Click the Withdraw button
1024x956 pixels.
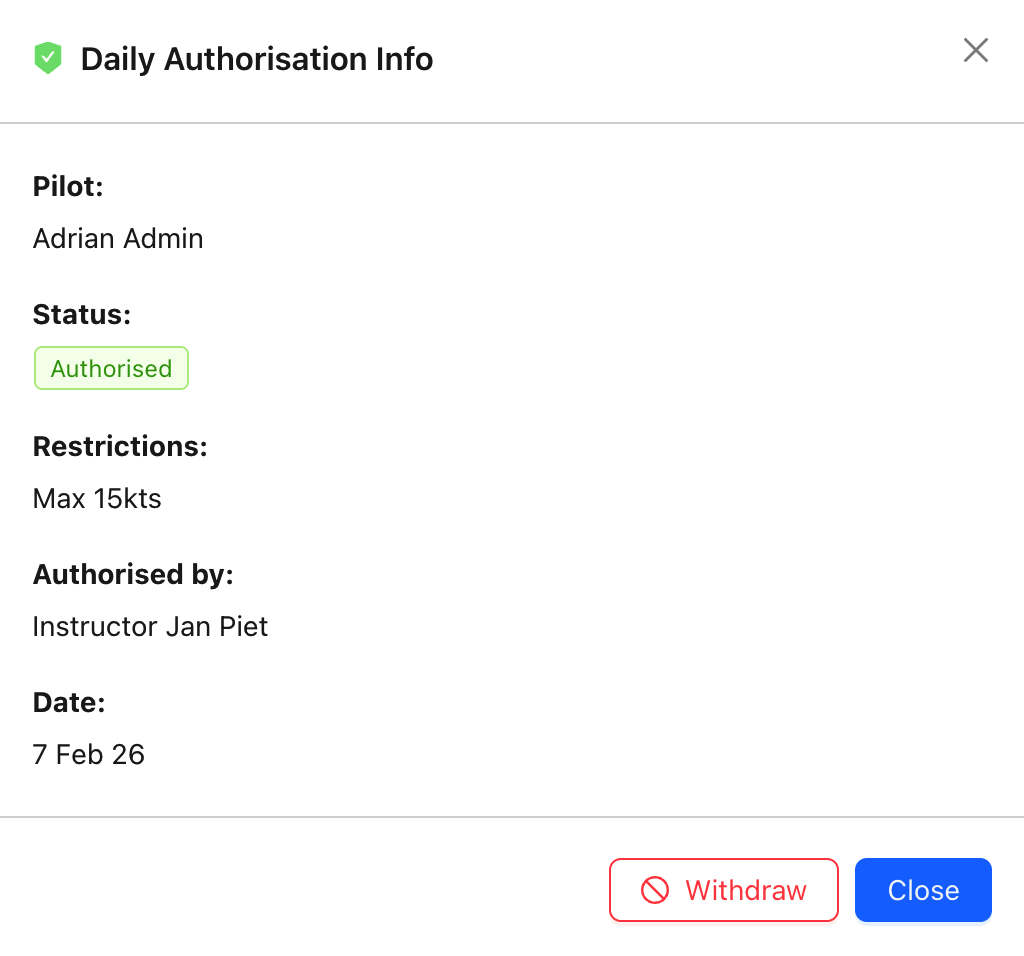[723, 890]
